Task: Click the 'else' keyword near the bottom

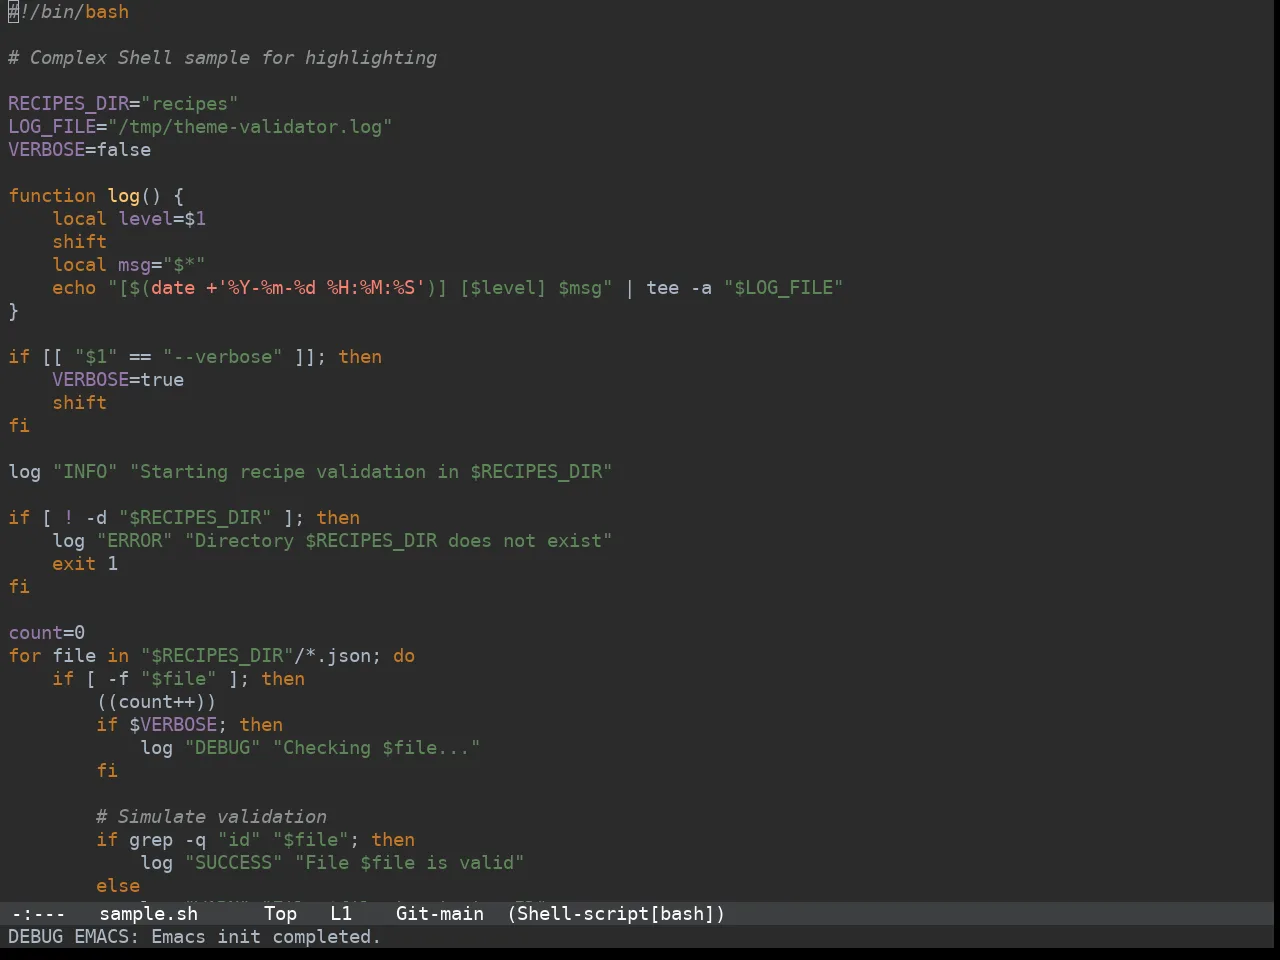Action: click(x=118, y=886)
